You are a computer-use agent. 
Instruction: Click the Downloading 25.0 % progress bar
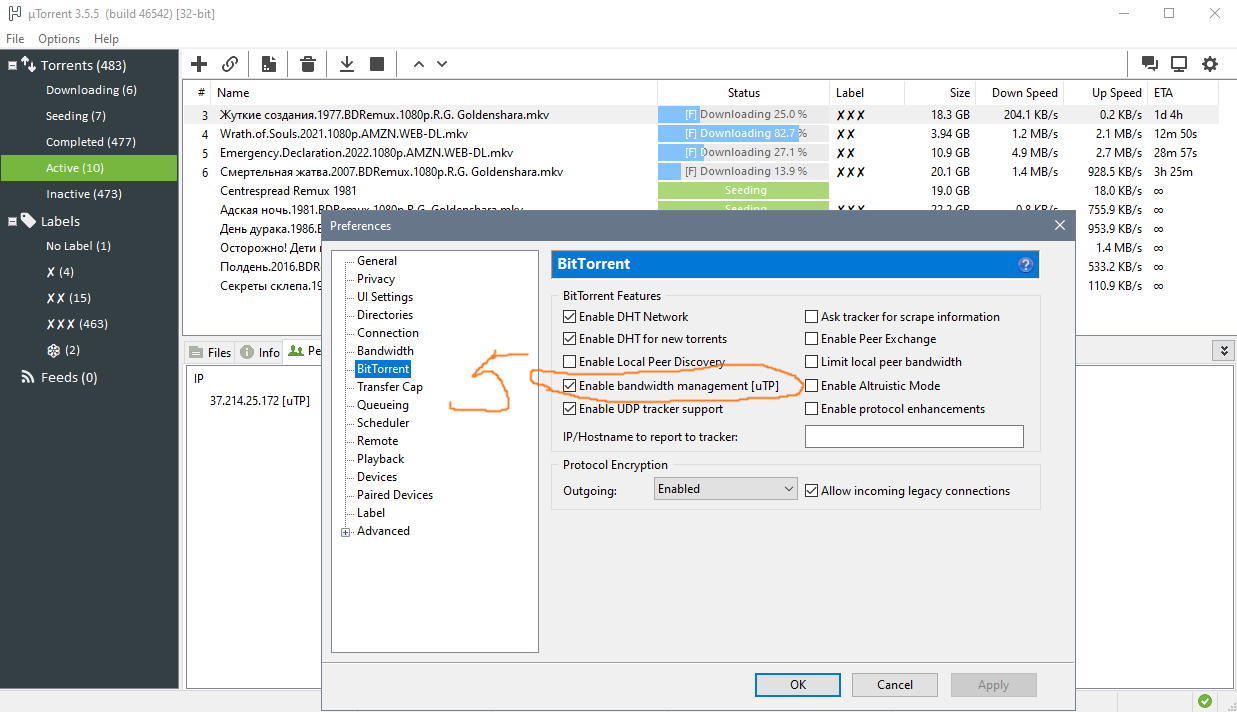point(743,115)
